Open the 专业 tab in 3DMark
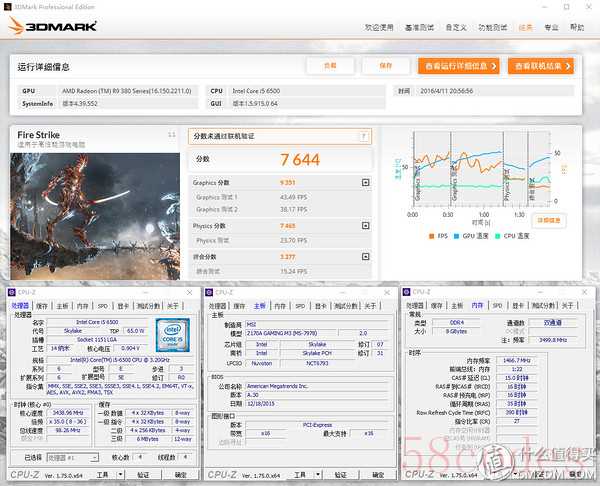Image resolution: width=600 pixels, height=486 pixels. tap(551, 28)
